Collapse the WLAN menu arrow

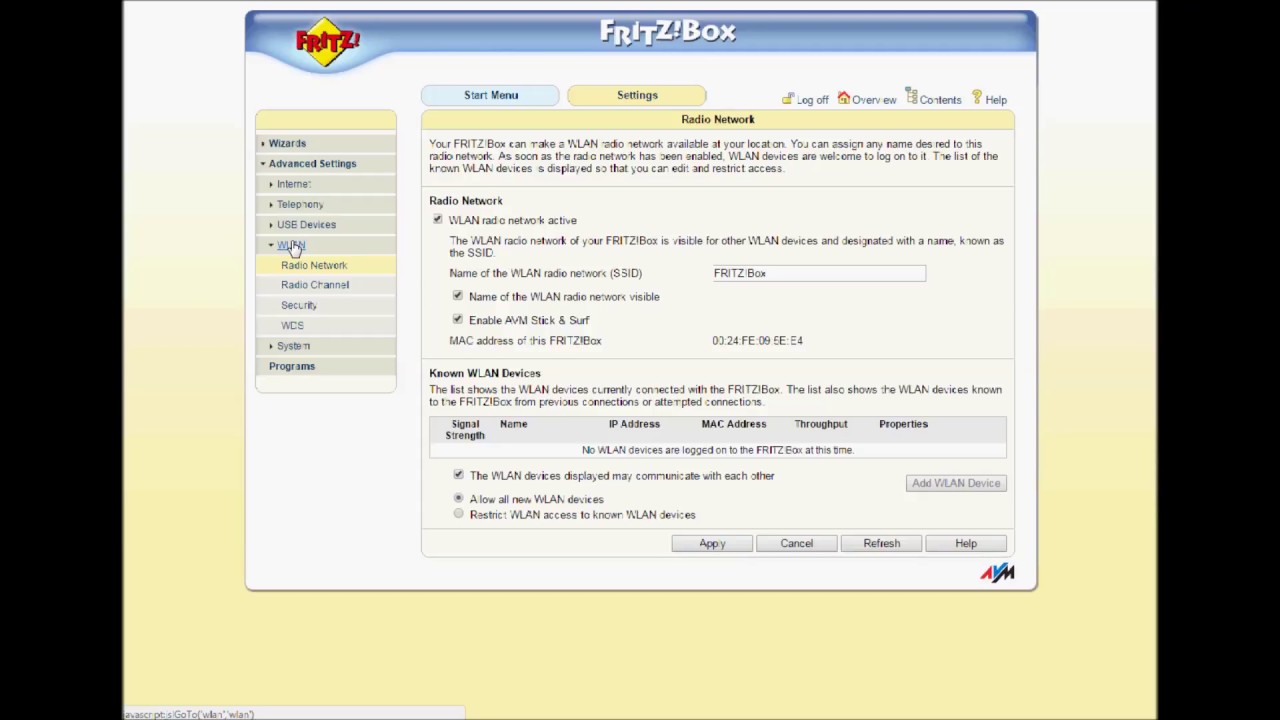(x=271, y=245)
